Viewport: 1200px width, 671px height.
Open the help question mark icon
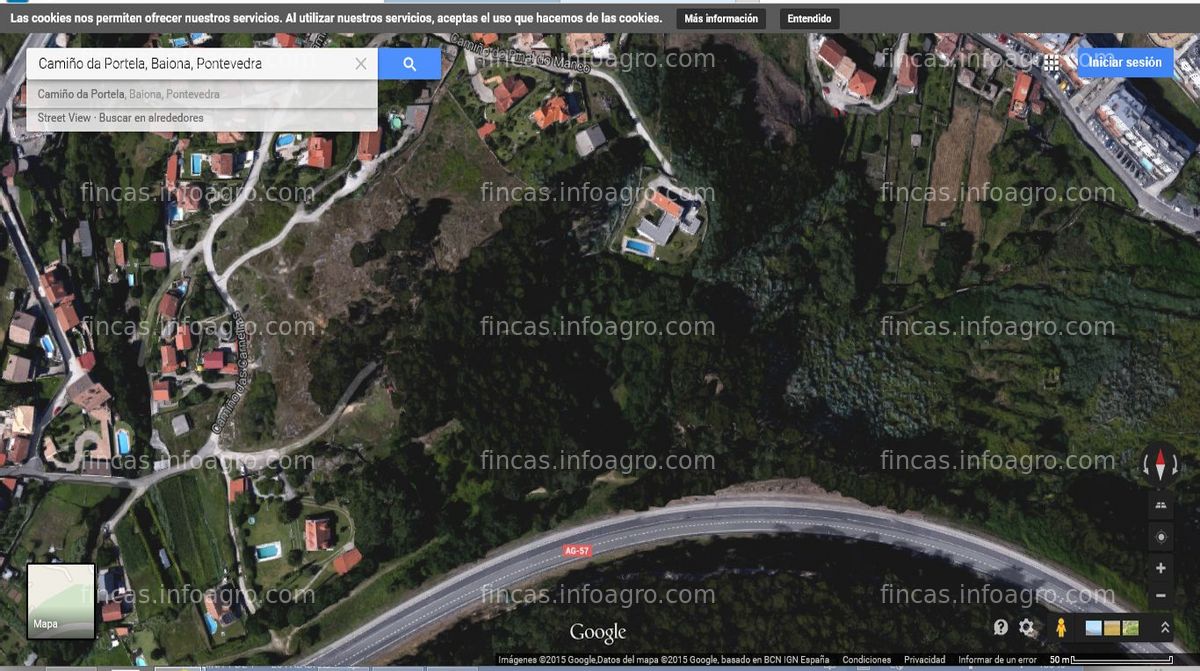point(1001,627)
